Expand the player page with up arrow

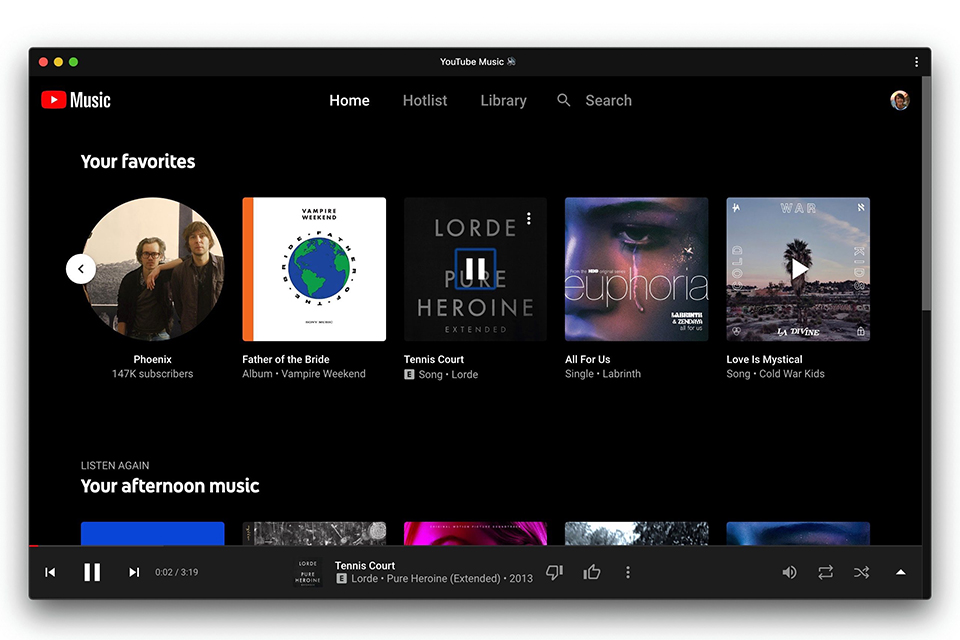coord(900,572)
